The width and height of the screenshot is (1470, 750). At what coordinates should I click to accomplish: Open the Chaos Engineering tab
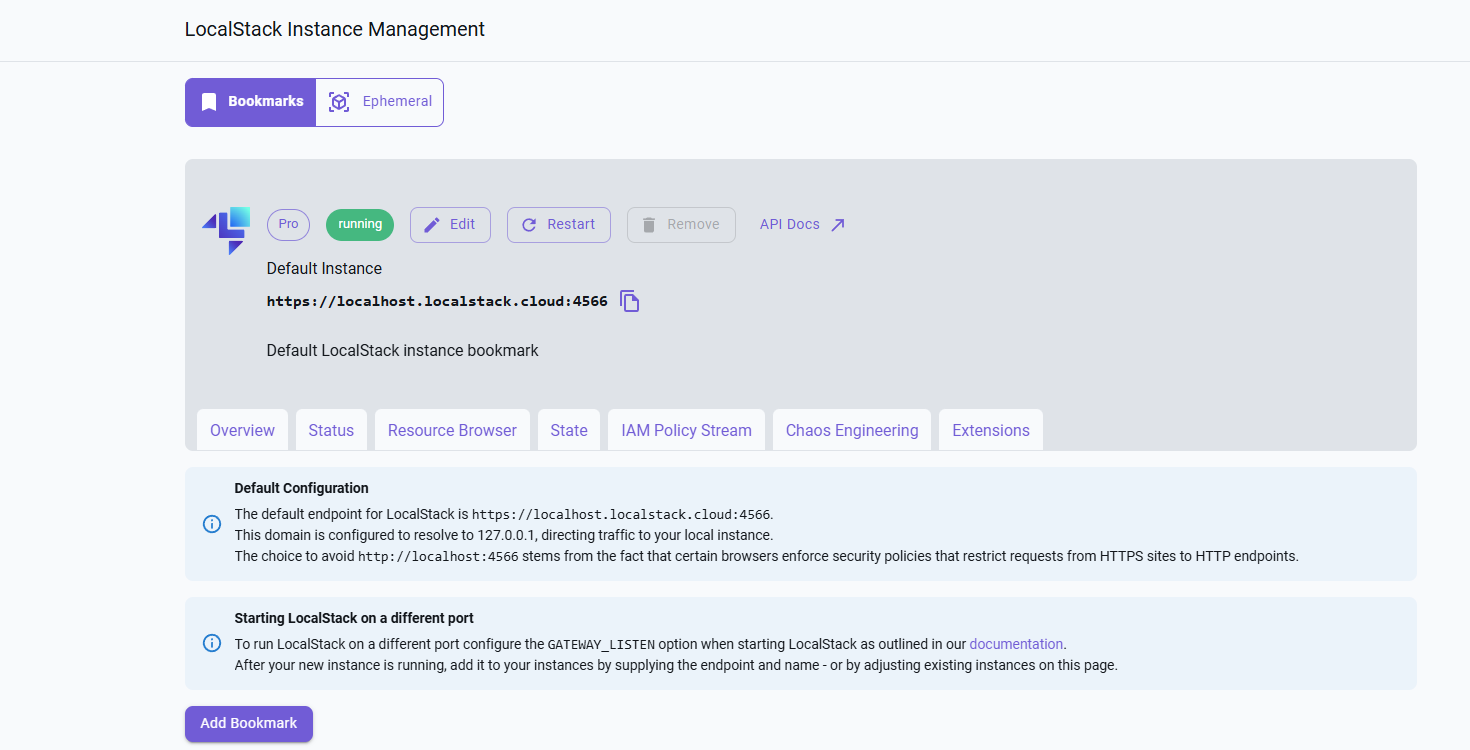point(852,430)
